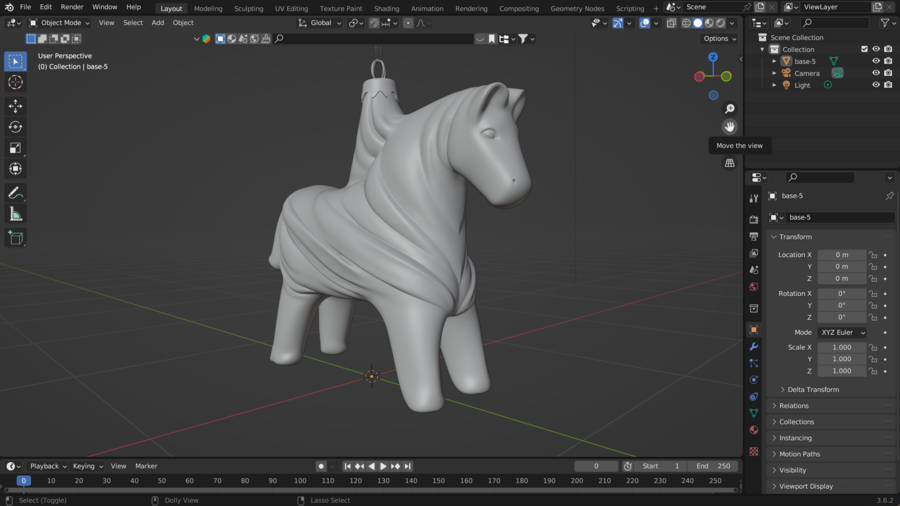
Task: Open the Render menu
Action: (72, 7)
